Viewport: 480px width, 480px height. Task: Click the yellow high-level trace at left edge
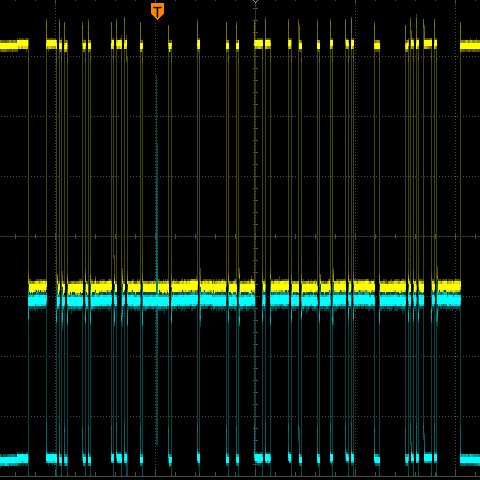[x=14, y=45]
